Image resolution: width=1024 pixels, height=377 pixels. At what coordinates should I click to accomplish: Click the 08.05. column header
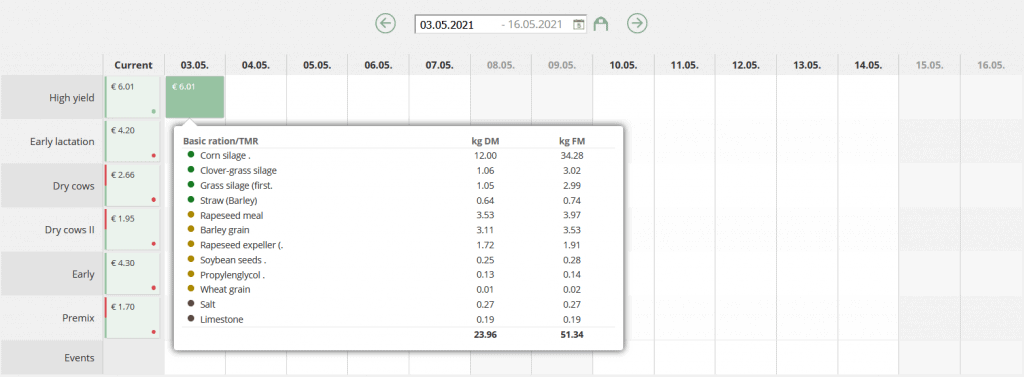pos(501,65)
